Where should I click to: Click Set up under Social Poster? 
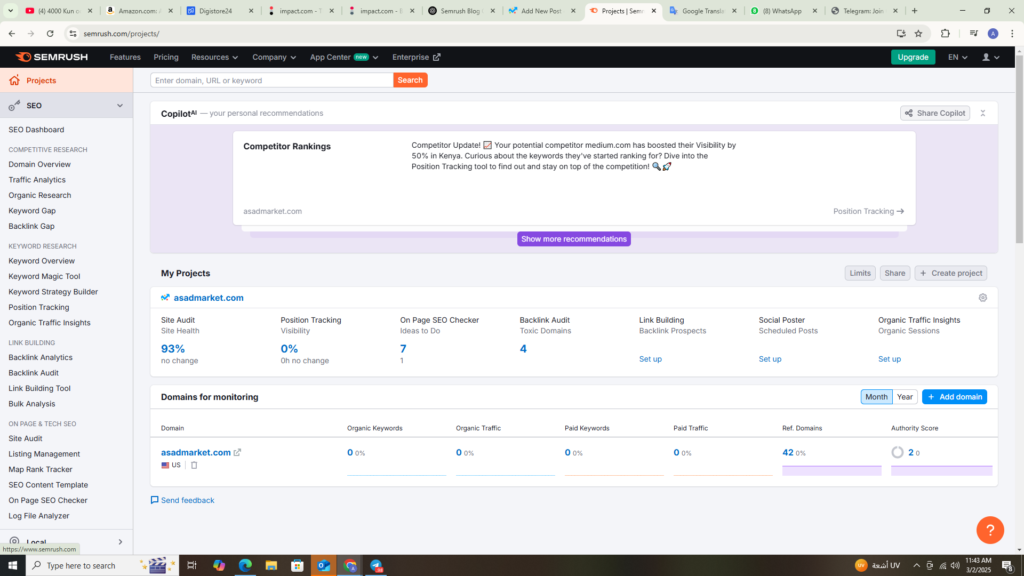pyautogui.click(x=769, y=359)
